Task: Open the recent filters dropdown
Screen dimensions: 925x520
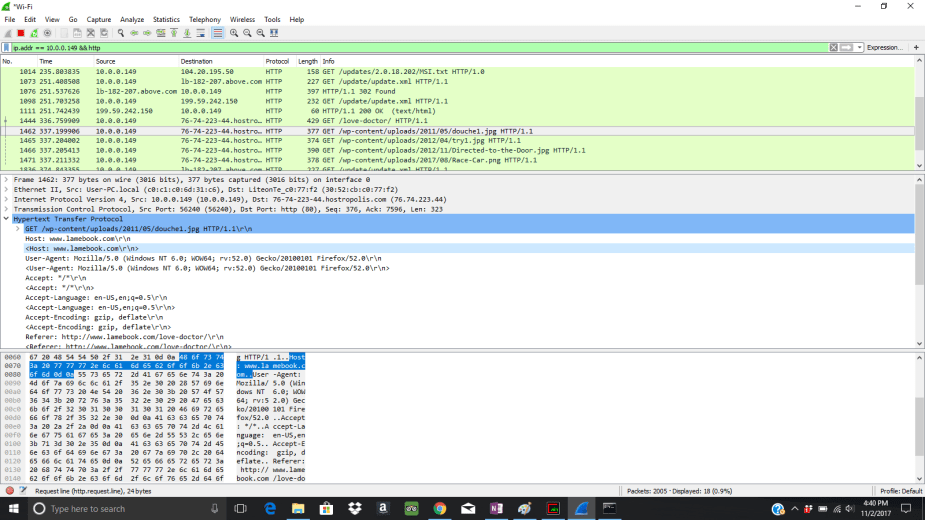Action: tap(860, 47)
